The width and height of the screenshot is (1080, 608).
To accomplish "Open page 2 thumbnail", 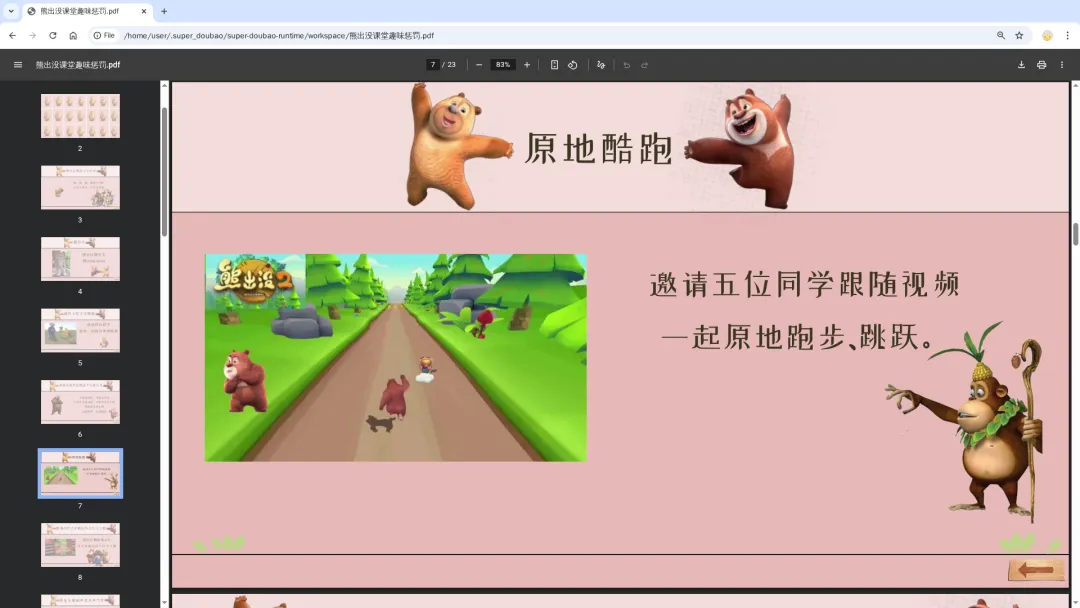I will pos(80,116).
